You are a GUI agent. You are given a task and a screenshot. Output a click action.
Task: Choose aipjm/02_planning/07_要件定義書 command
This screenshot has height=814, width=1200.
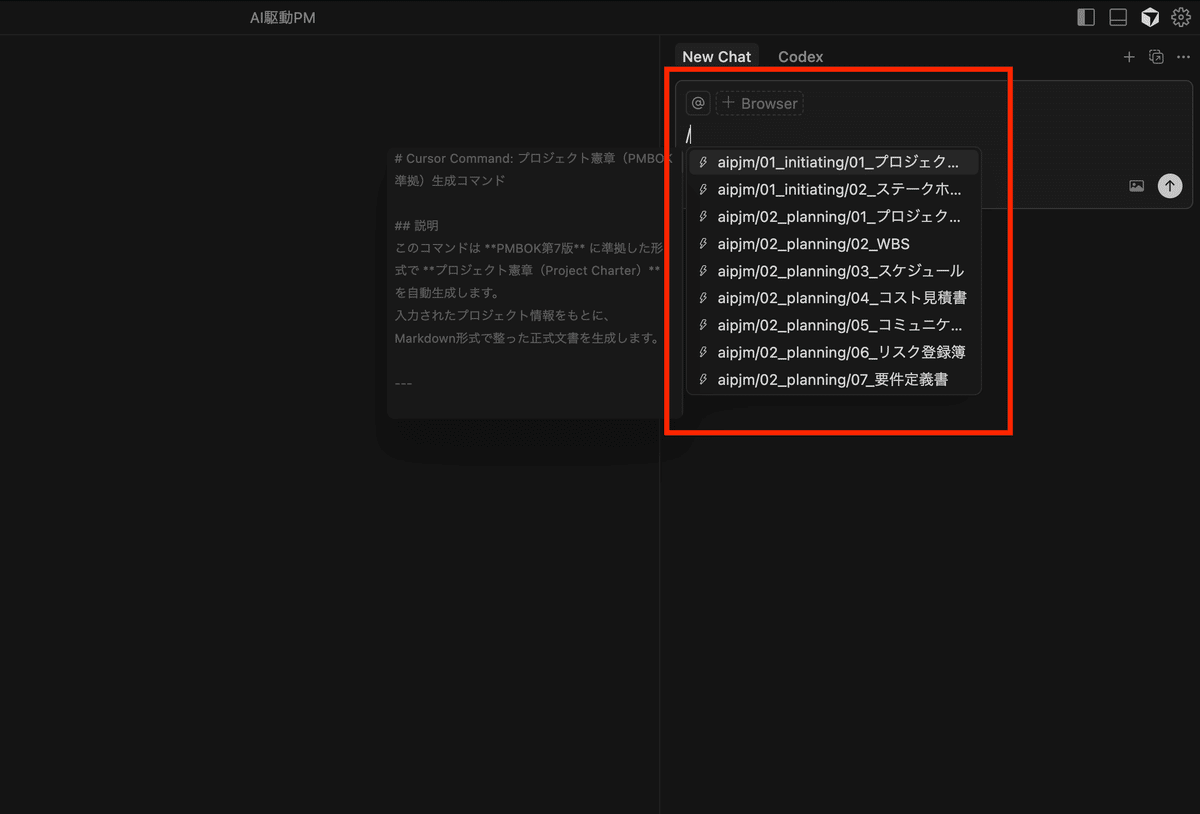pos(834,379)
